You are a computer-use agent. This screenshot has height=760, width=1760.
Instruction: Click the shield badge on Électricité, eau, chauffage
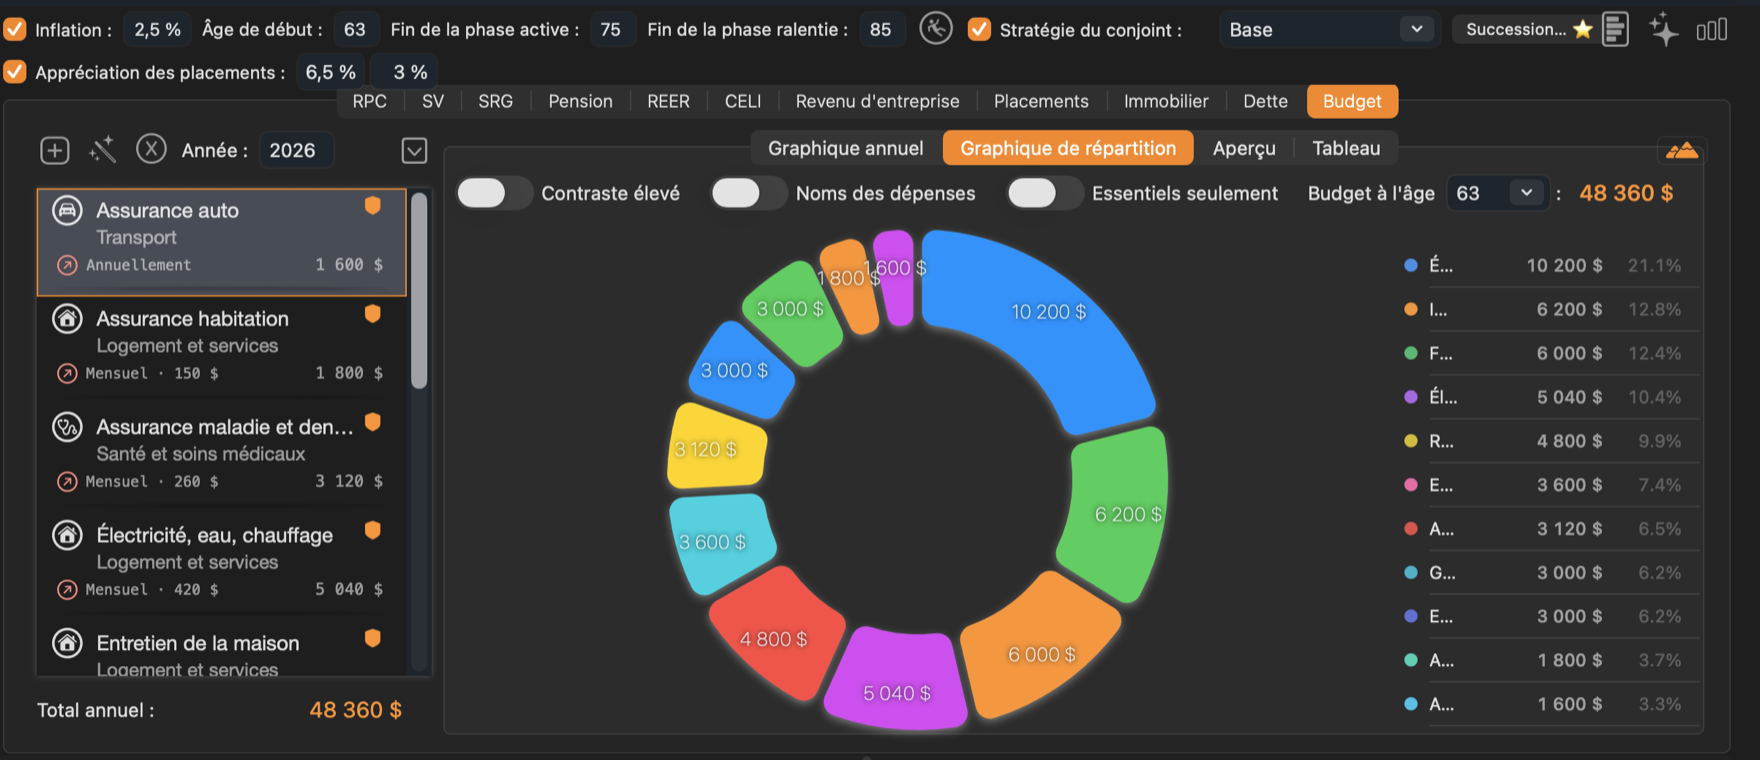[373, 530]
